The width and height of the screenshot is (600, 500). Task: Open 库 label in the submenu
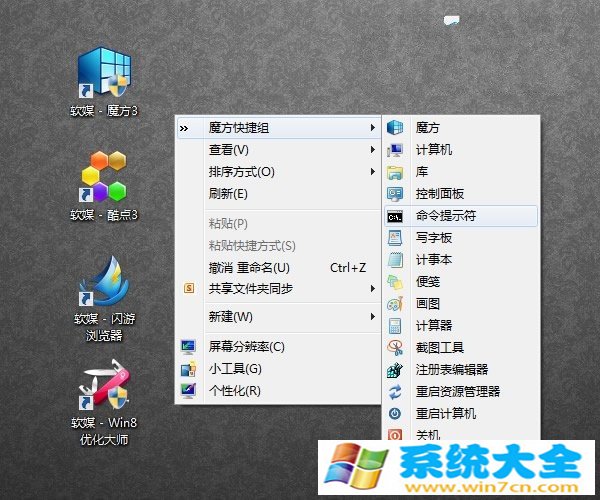tap(422, 172)
